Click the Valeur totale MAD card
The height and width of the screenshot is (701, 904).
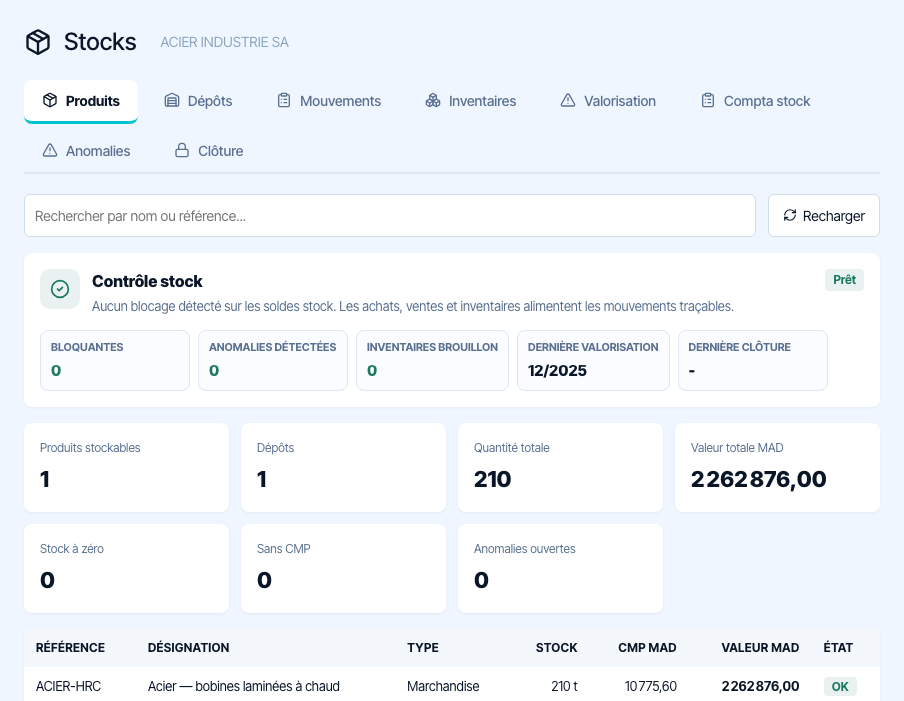(777, 468)
